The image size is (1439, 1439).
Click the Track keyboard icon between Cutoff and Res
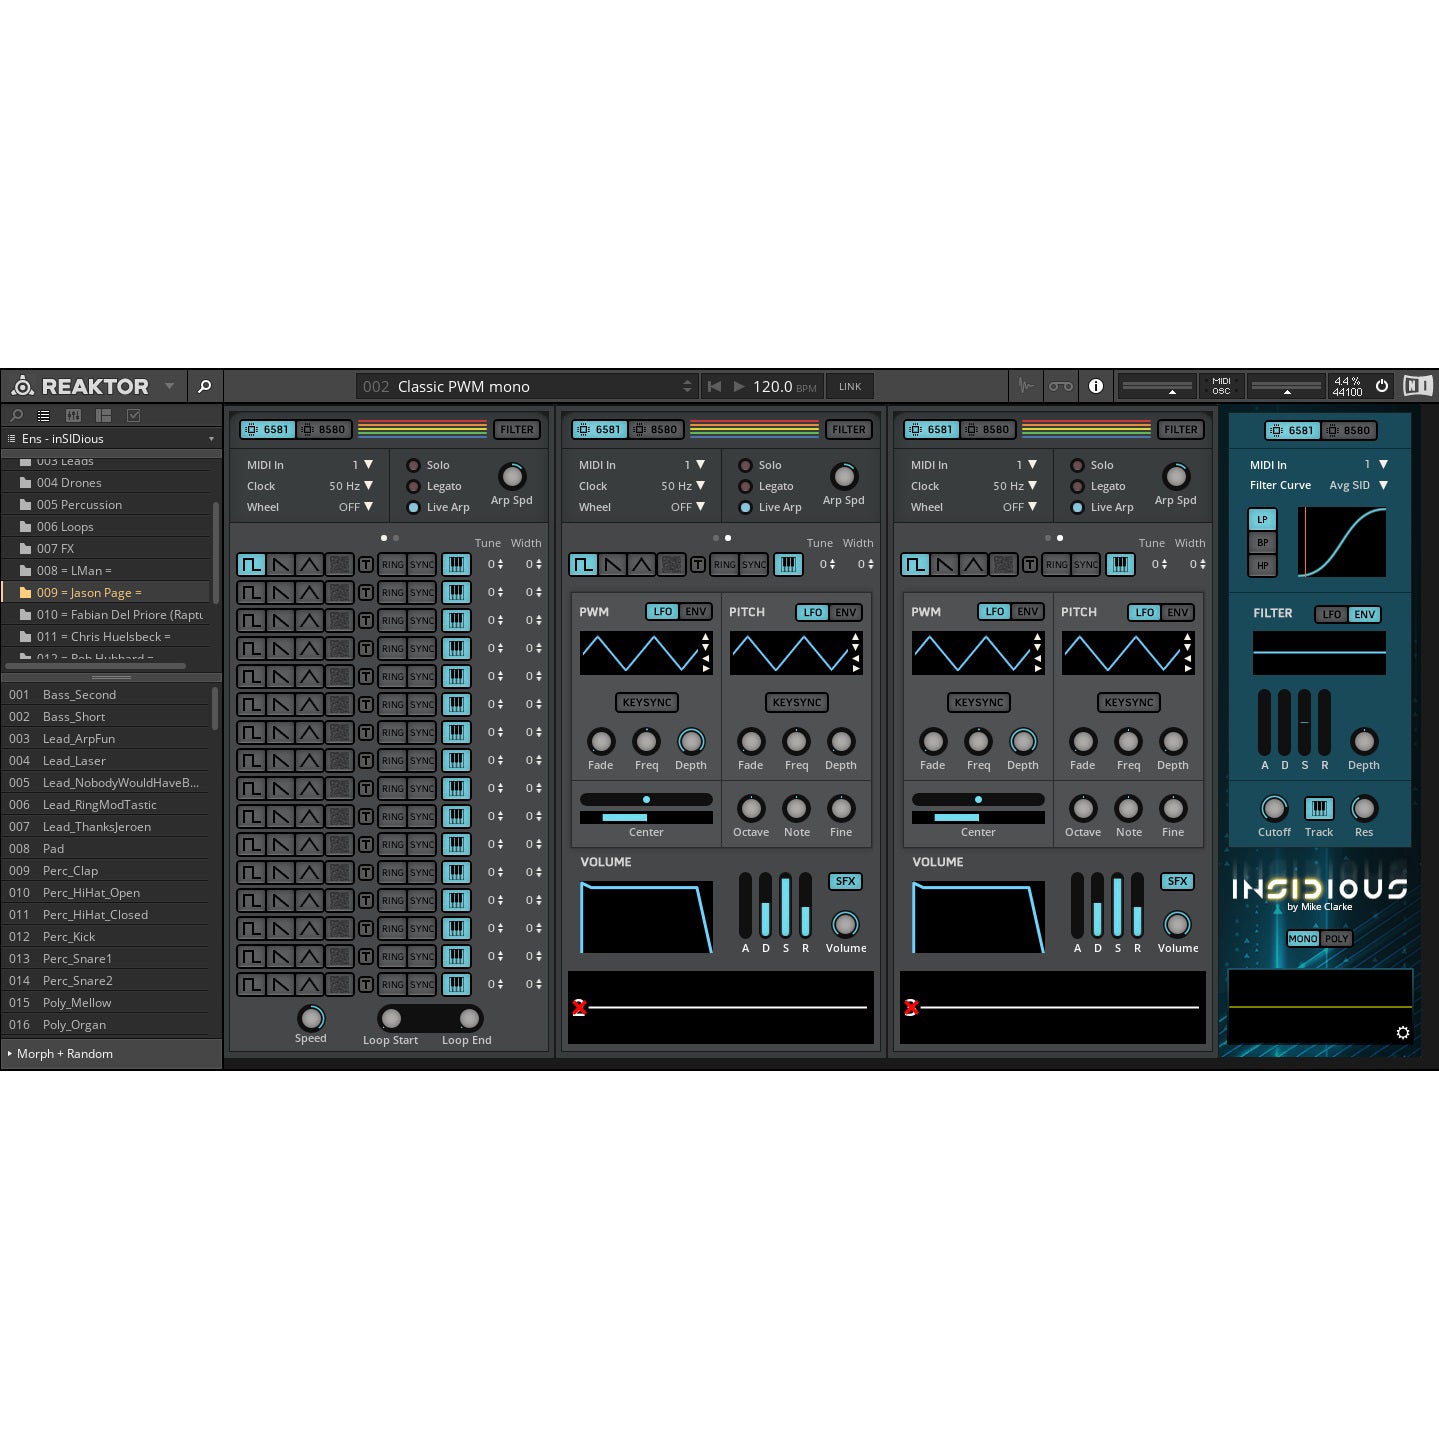(1318, 808)
